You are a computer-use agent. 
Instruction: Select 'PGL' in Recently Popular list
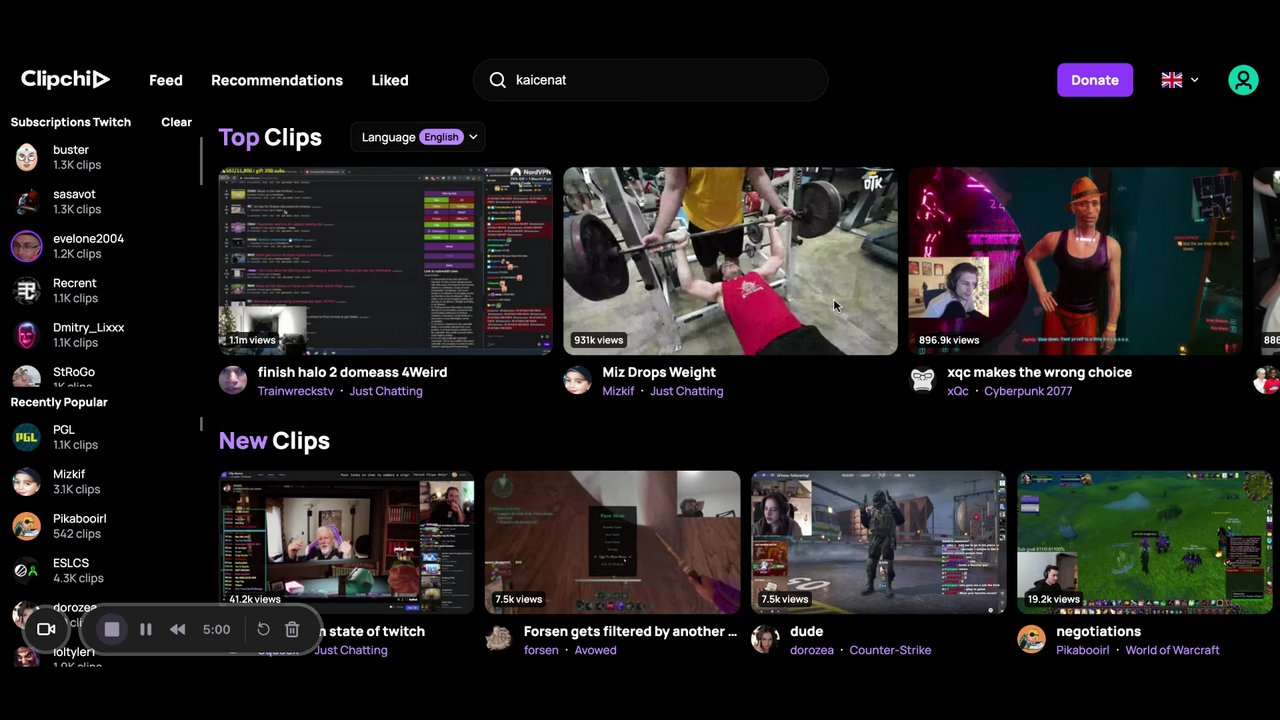click(64, 430)
